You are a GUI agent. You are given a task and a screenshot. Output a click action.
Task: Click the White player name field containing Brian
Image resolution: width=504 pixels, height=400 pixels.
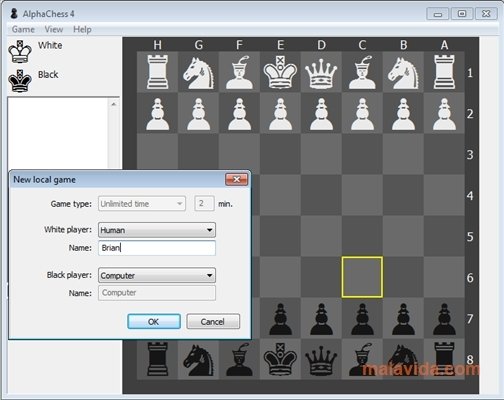tap(157, 248)
